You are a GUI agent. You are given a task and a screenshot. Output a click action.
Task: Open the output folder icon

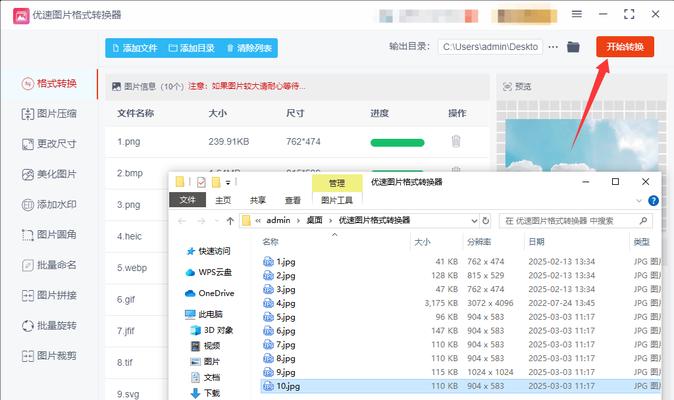pyautogui.click(x=573, y=46)
